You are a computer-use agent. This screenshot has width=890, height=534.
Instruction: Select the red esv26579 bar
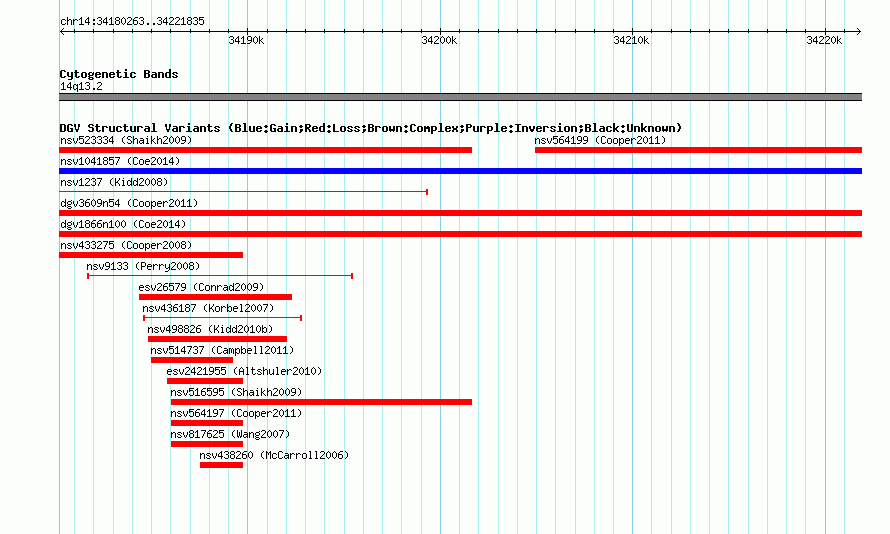point(216,297)
